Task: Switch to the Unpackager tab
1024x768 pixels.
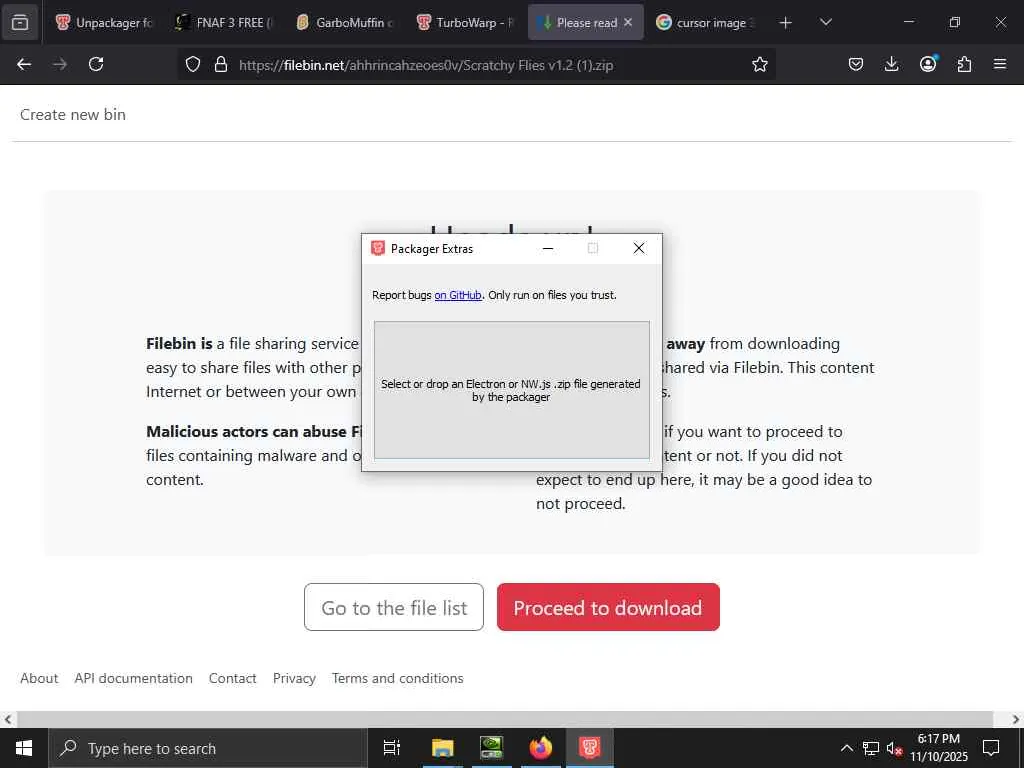Action: pos(104,22)
